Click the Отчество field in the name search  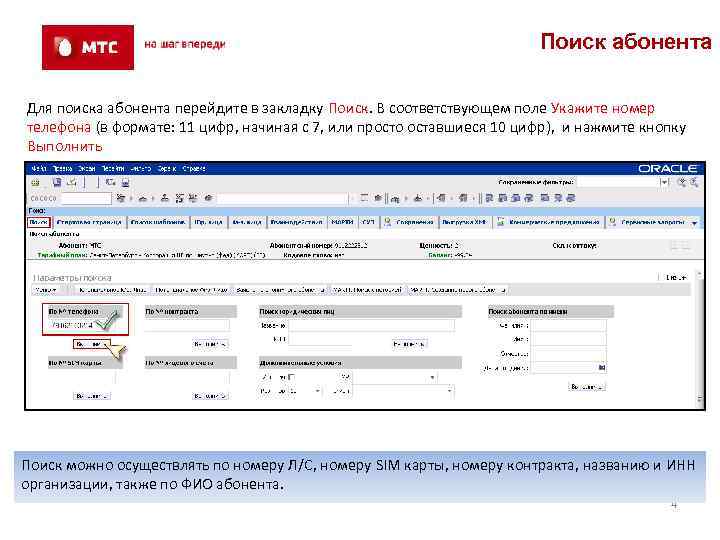point(568,354)
